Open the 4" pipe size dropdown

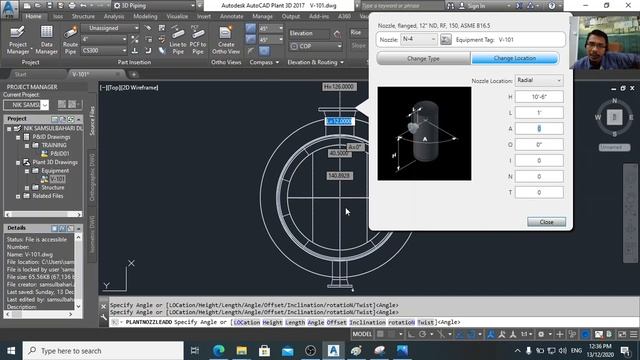click(104, 39)
